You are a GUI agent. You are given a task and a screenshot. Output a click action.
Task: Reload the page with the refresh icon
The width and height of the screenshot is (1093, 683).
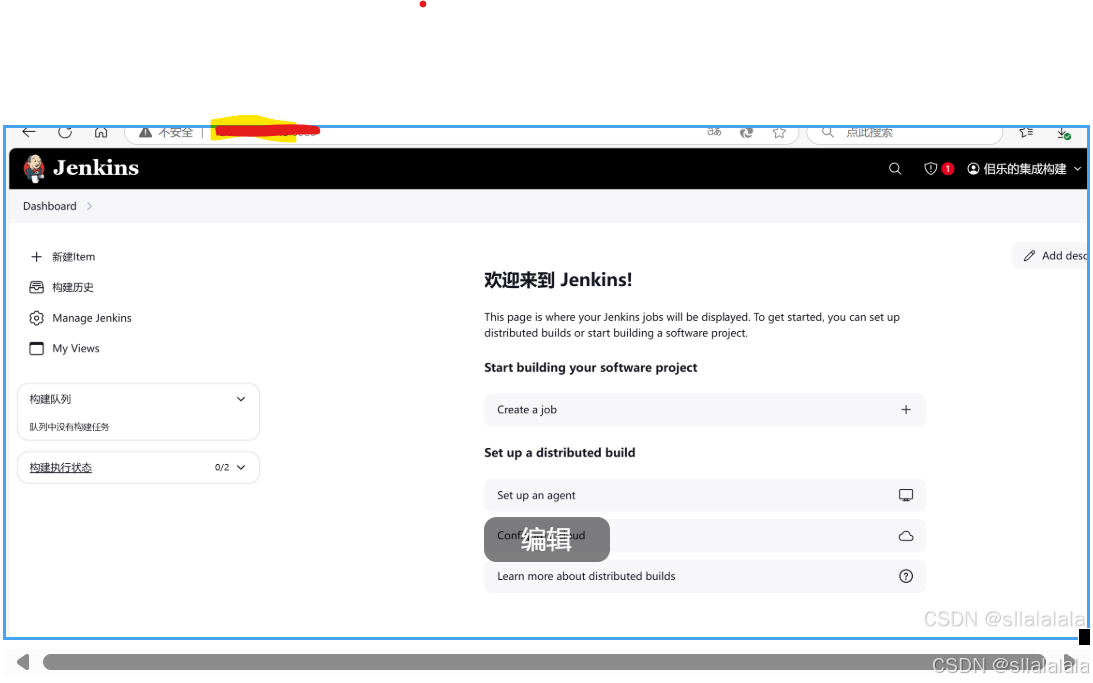[65, 132]
